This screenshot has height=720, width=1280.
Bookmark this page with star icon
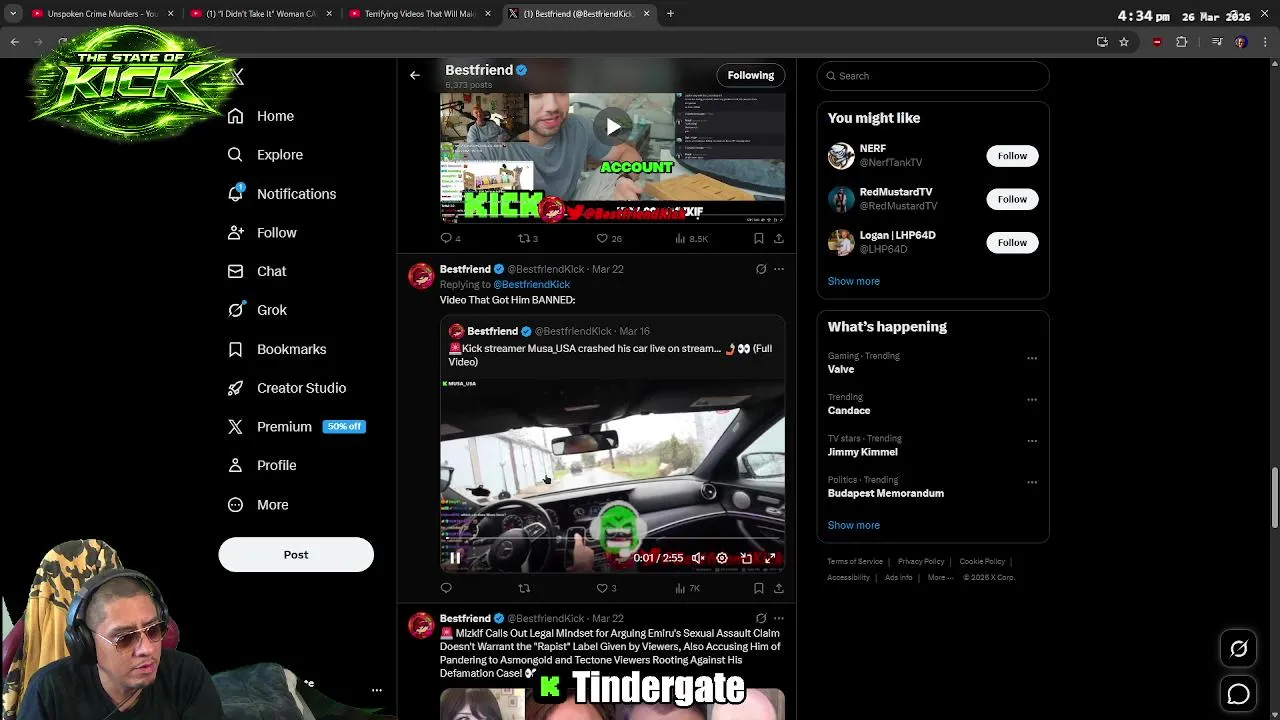point(1124,42)
